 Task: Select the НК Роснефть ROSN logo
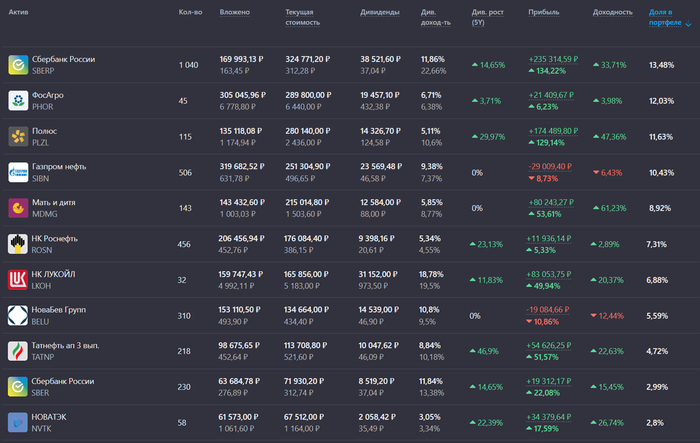coord(18,244)
